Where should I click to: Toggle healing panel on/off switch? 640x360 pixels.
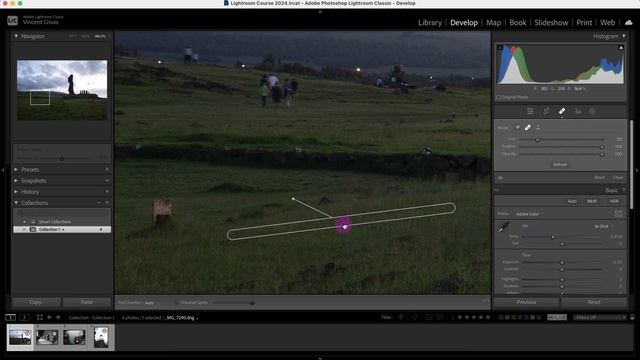(500, 178)
